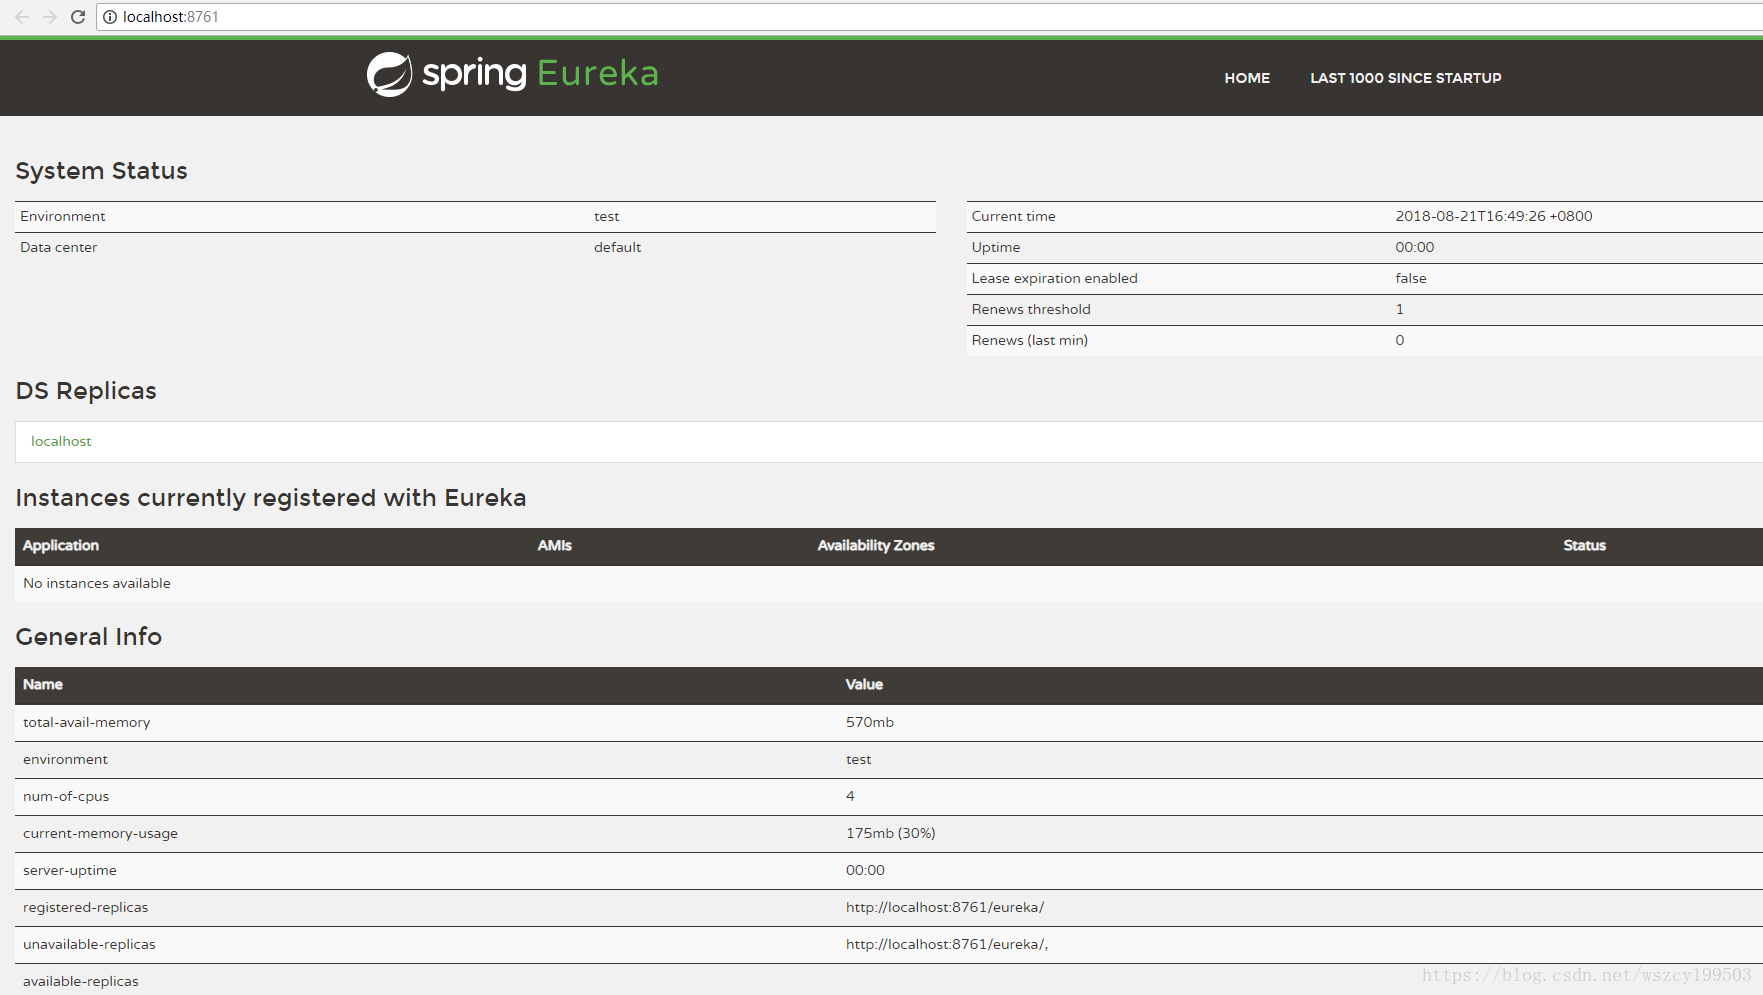Click the num-of-cpus row name
Image resolution: width=1763 pixels, height=995 pixels.
pos(66,796)
